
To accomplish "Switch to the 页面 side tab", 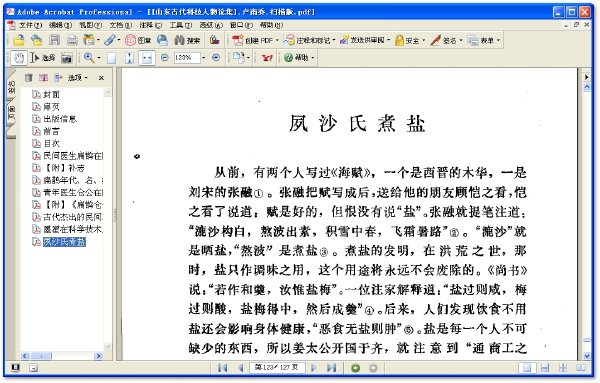I will [11, 114].
